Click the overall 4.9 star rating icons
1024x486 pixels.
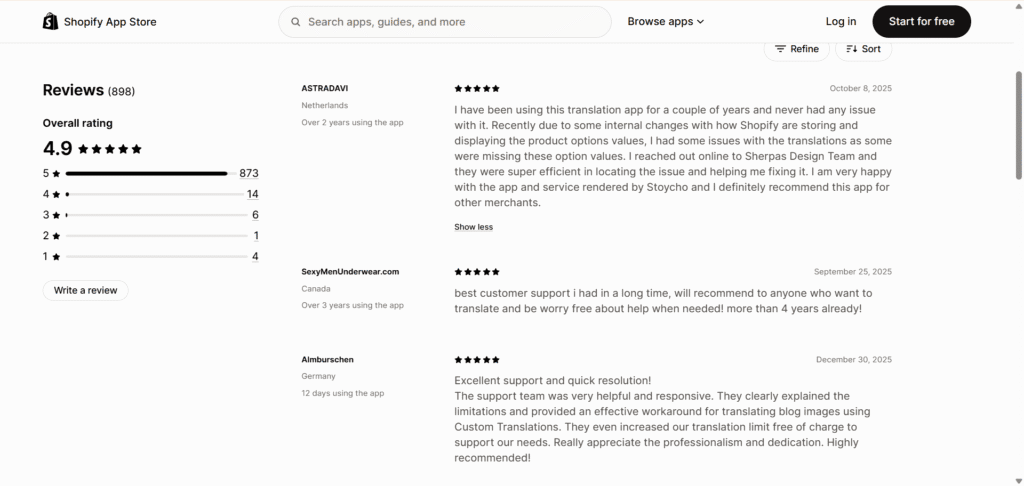coord(110,149)
